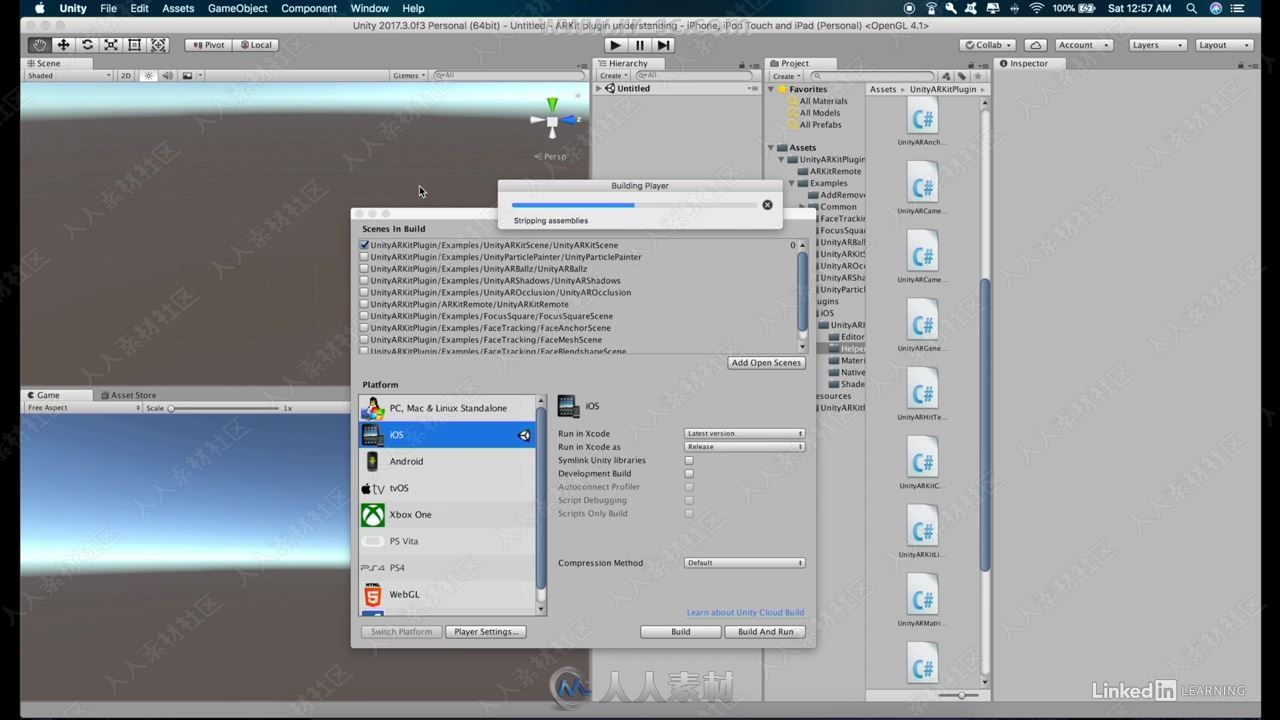The width and height of the screenshot is (1280, 720).
Task: Toggle scene effects image icon
Action: point(188,75)
